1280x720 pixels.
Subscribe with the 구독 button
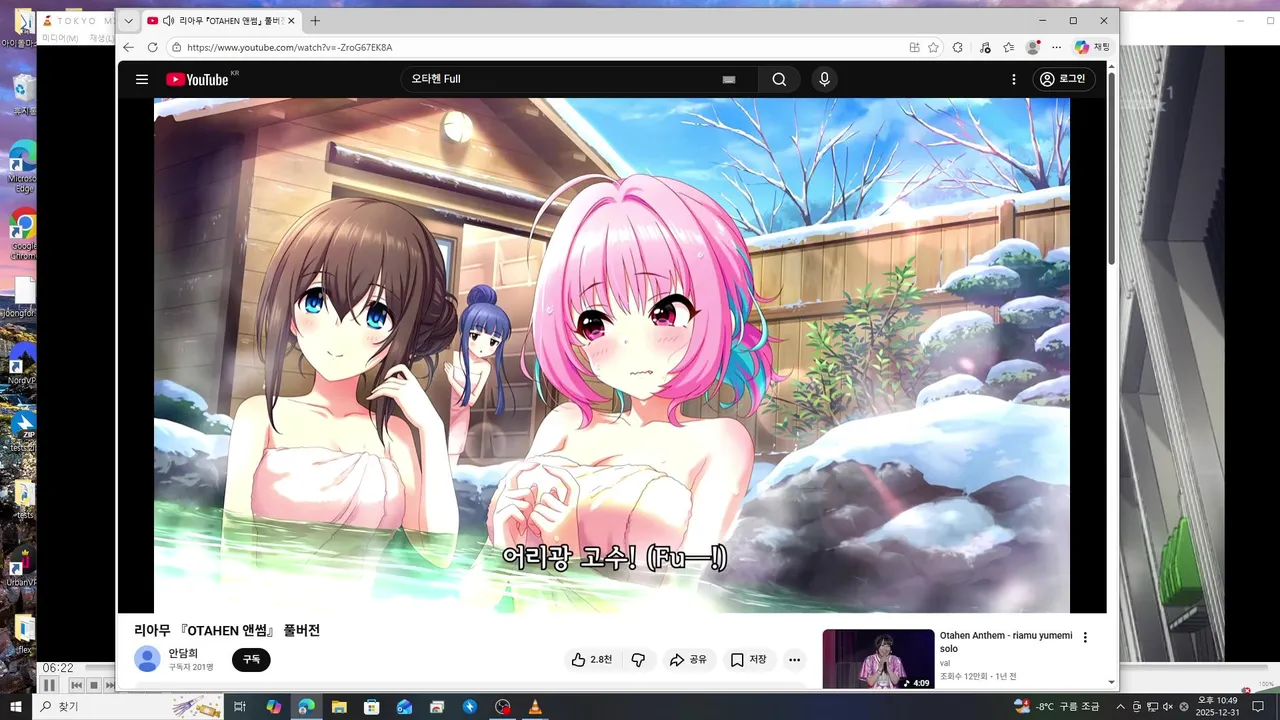(x=251, y=660)
